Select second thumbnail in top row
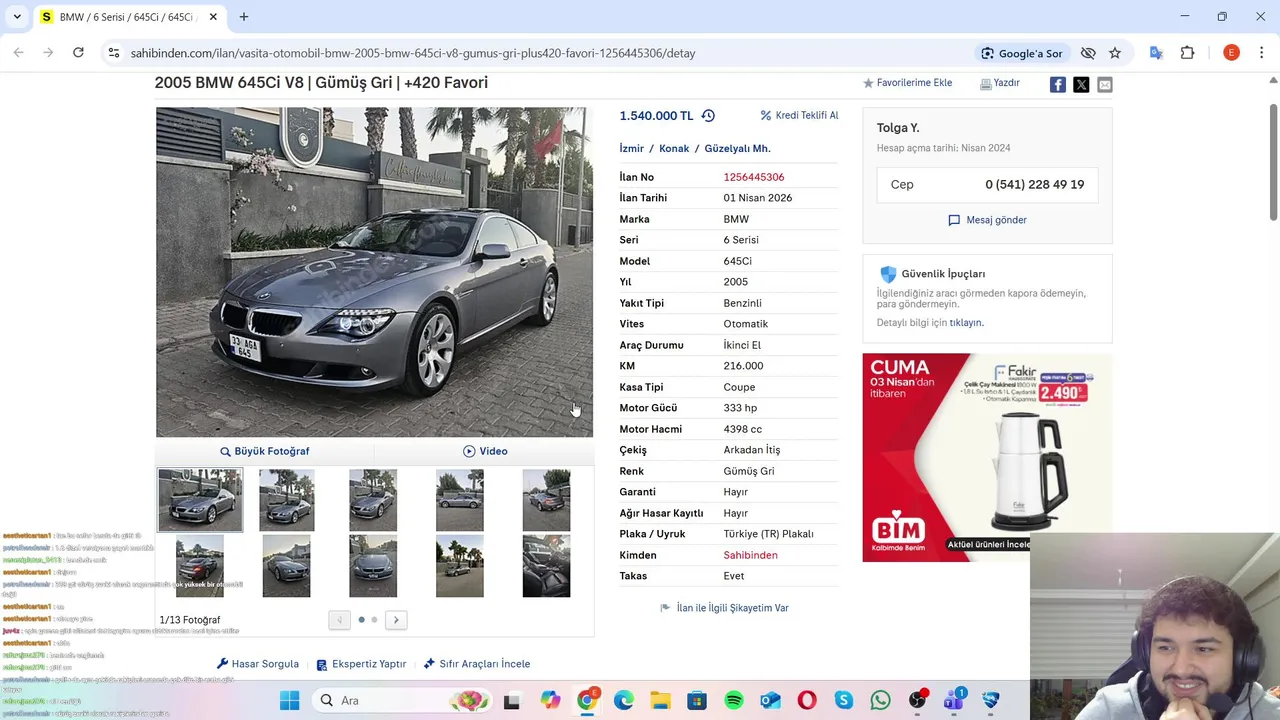This screenshot has width=1280, height=720. [287, 500]
